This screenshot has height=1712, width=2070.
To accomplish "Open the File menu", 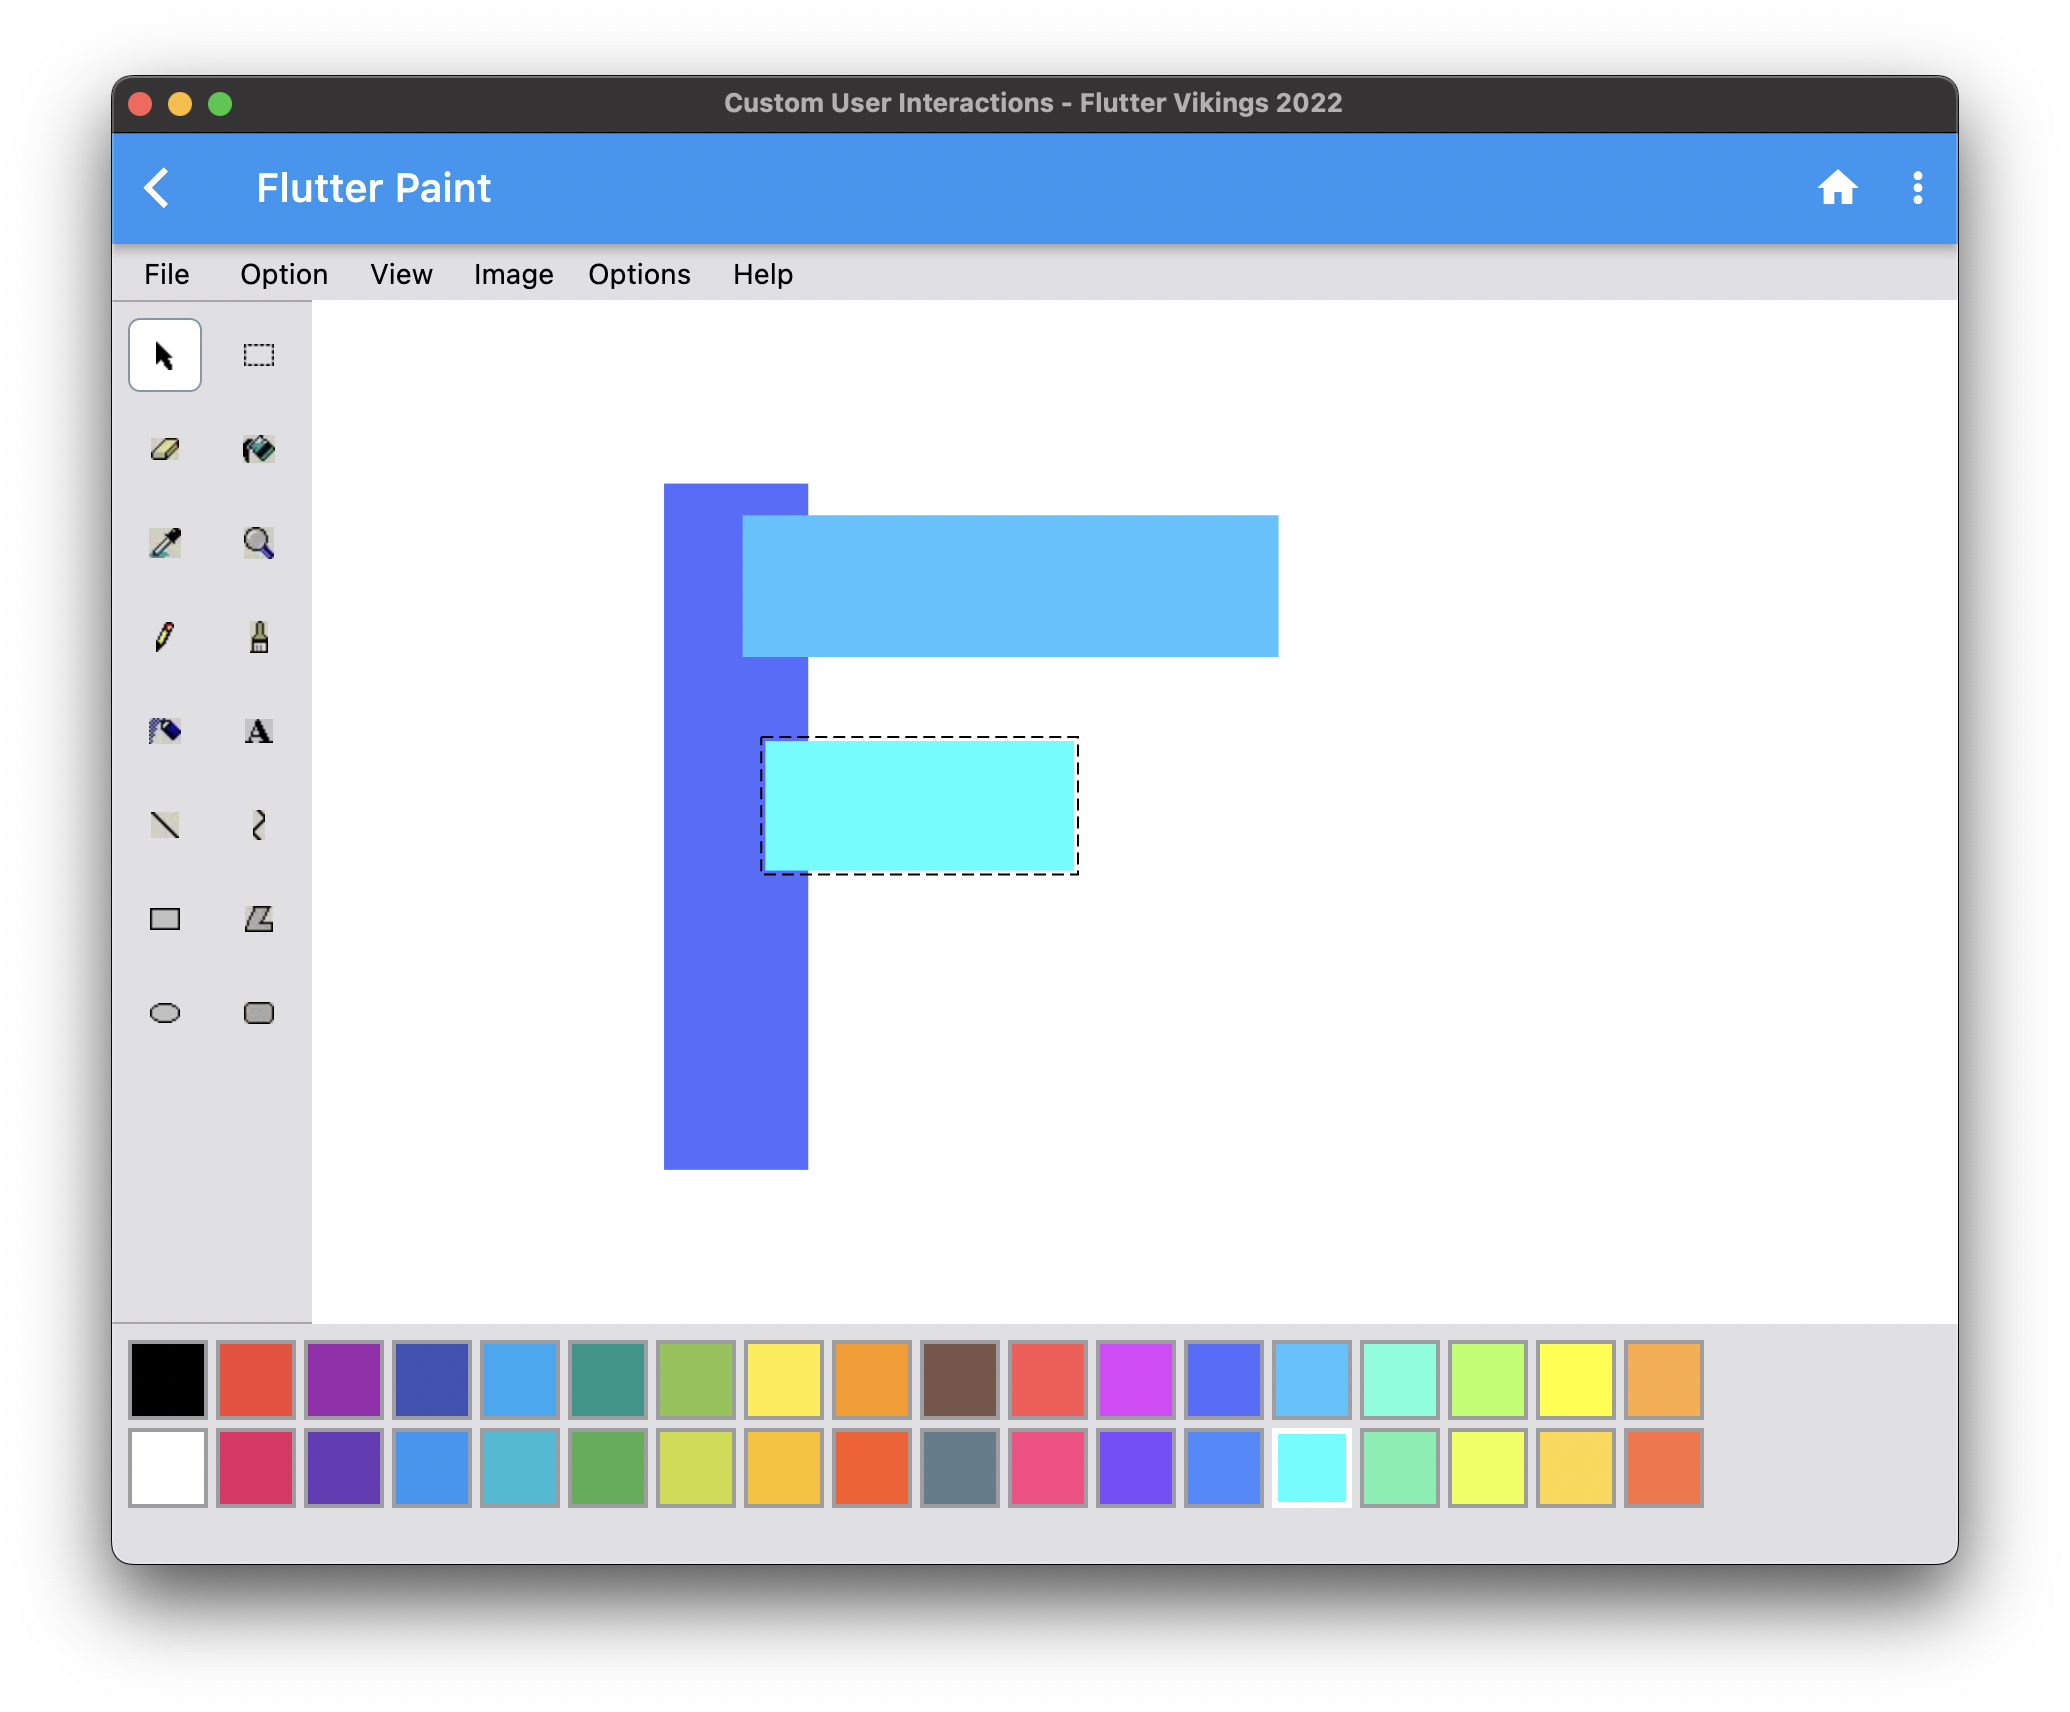I will (166, 274).
